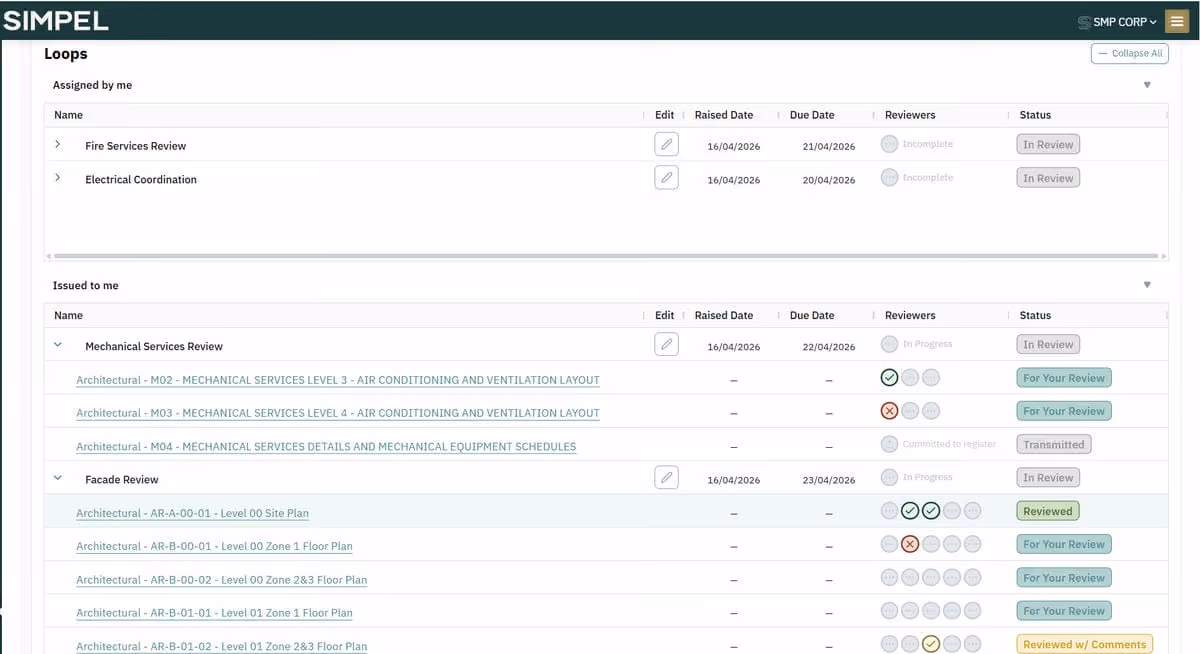Sort Assigned by me by Name header
The image size is (1200, 654).
68,115
